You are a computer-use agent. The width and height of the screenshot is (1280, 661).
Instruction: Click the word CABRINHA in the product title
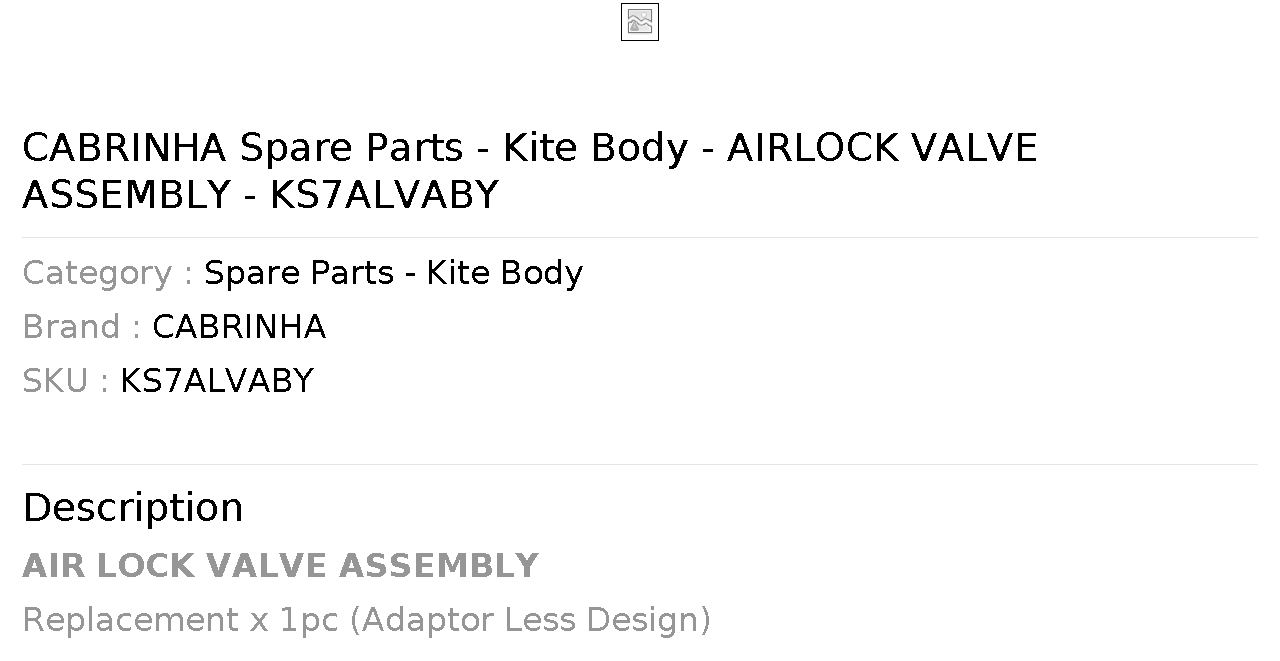tap(125, 148)
